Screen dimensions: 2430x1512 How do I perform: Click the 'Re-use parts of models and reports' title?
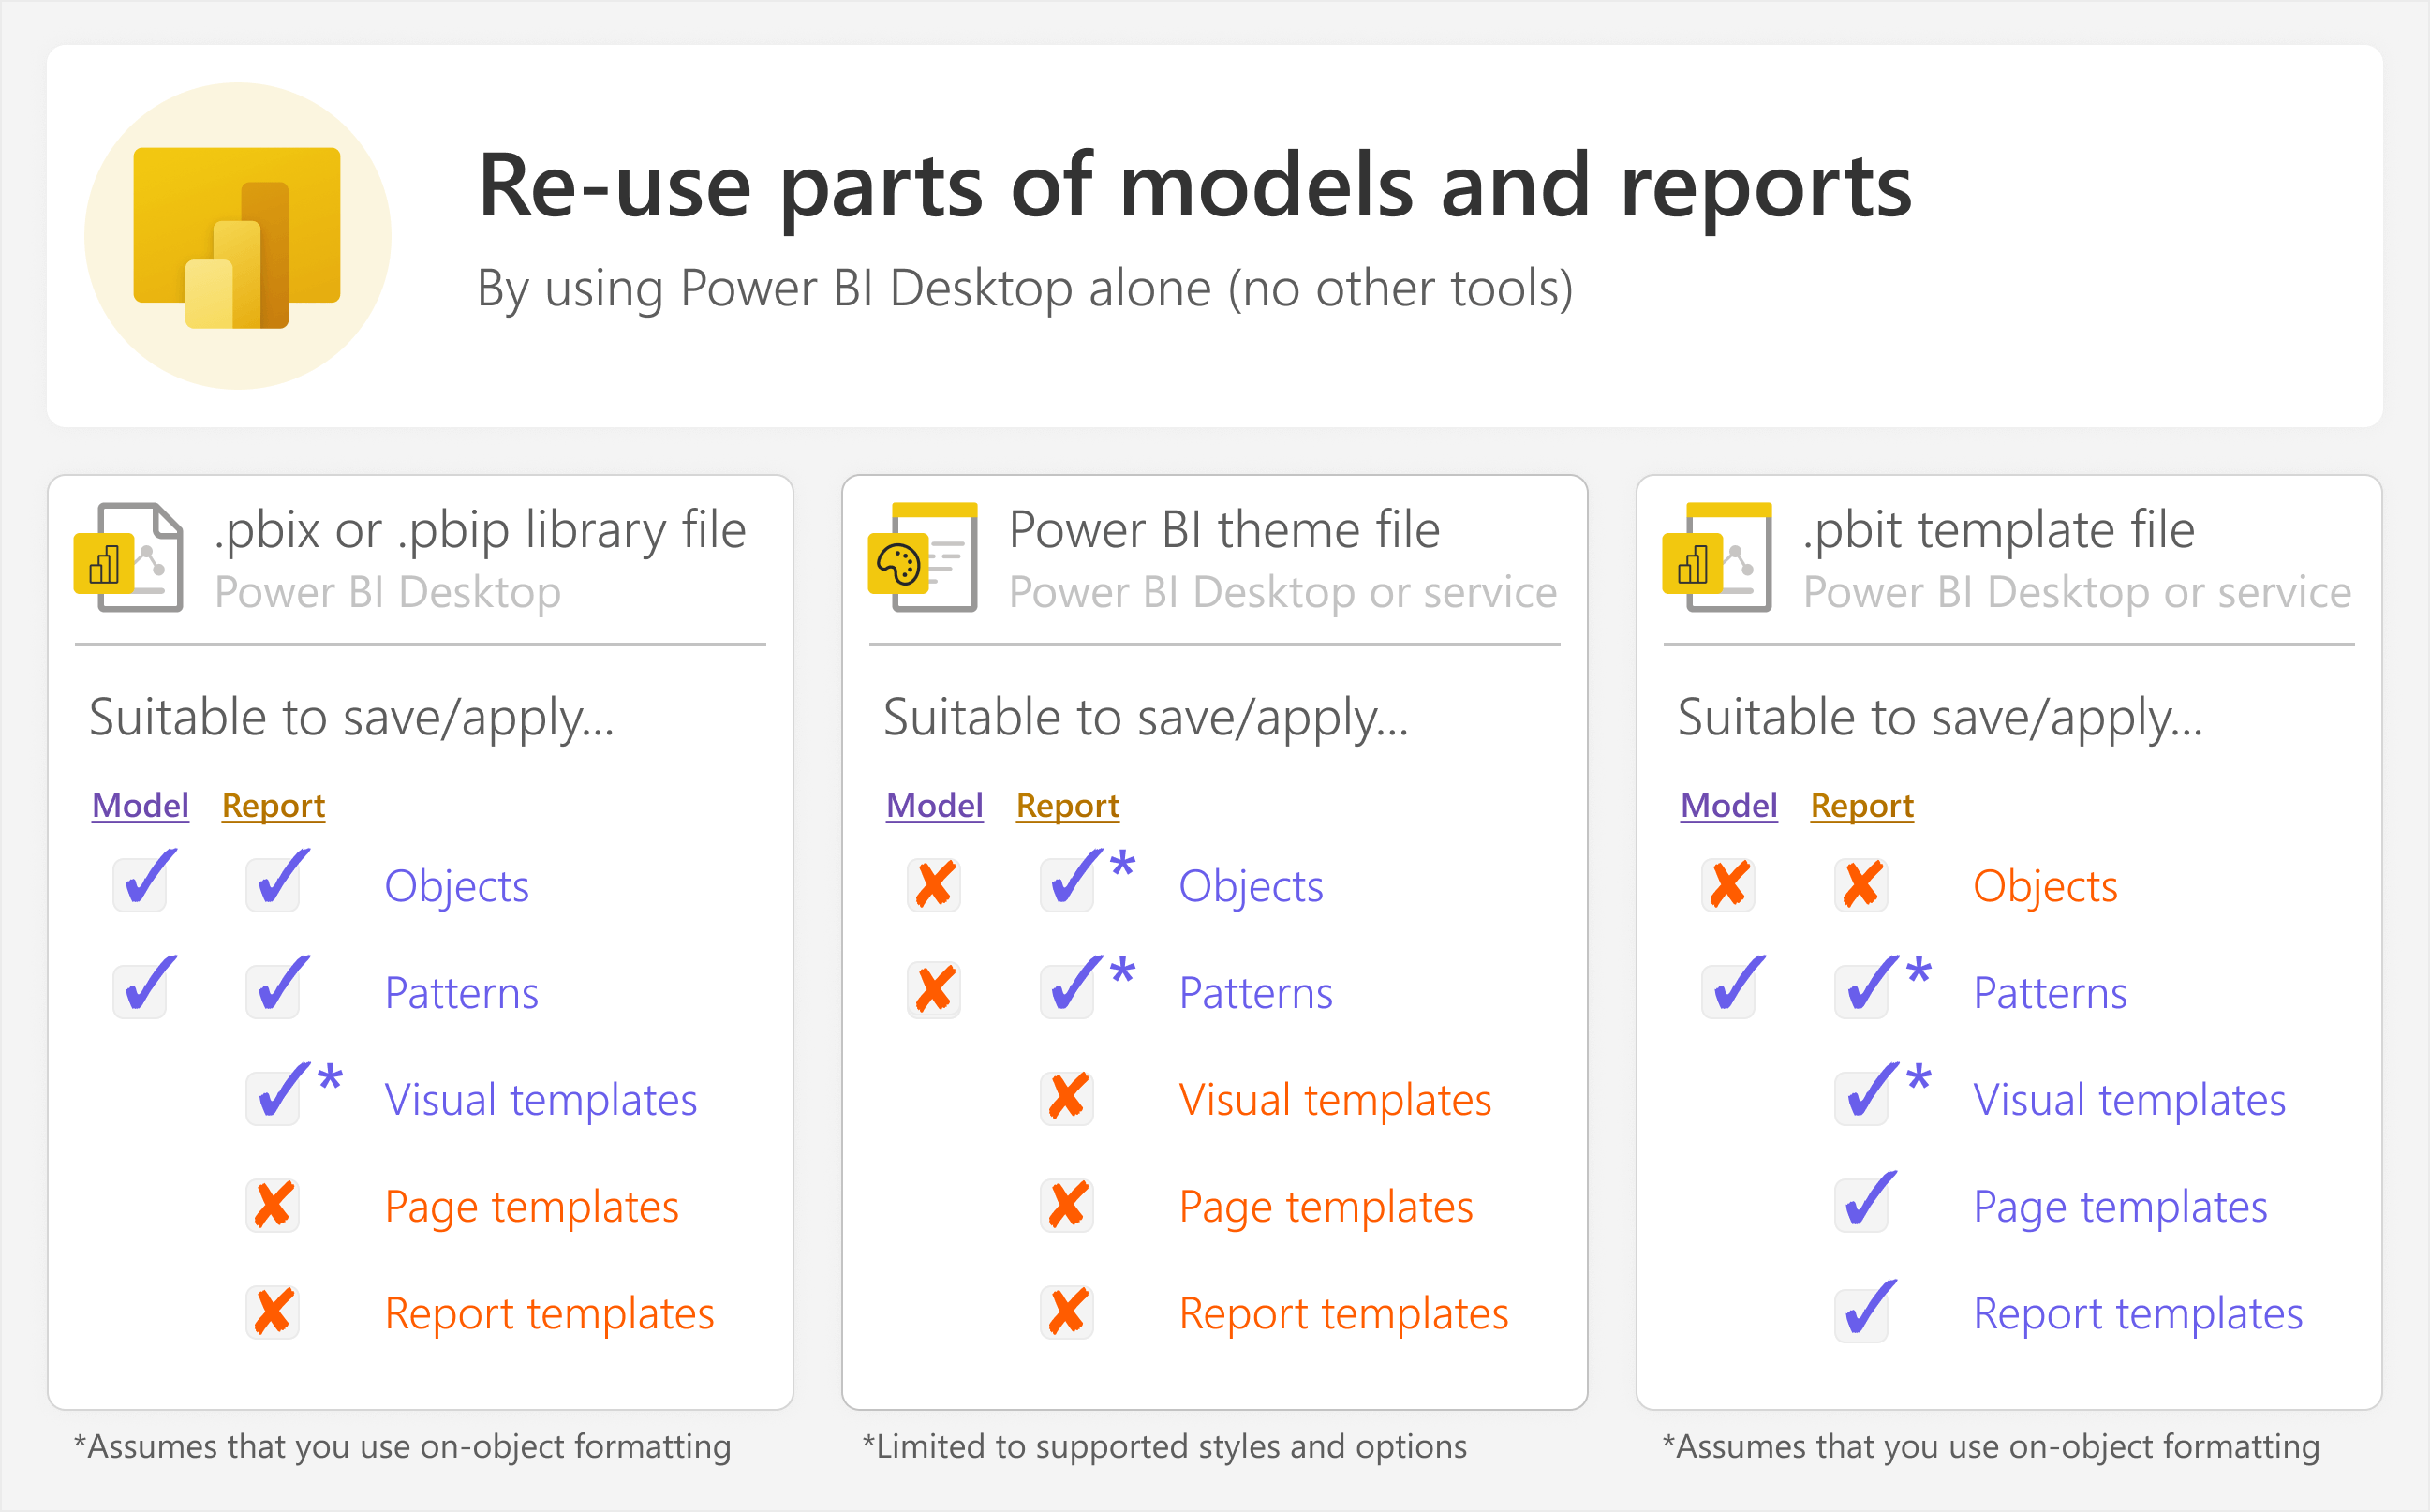click(x=1195, y=186)
